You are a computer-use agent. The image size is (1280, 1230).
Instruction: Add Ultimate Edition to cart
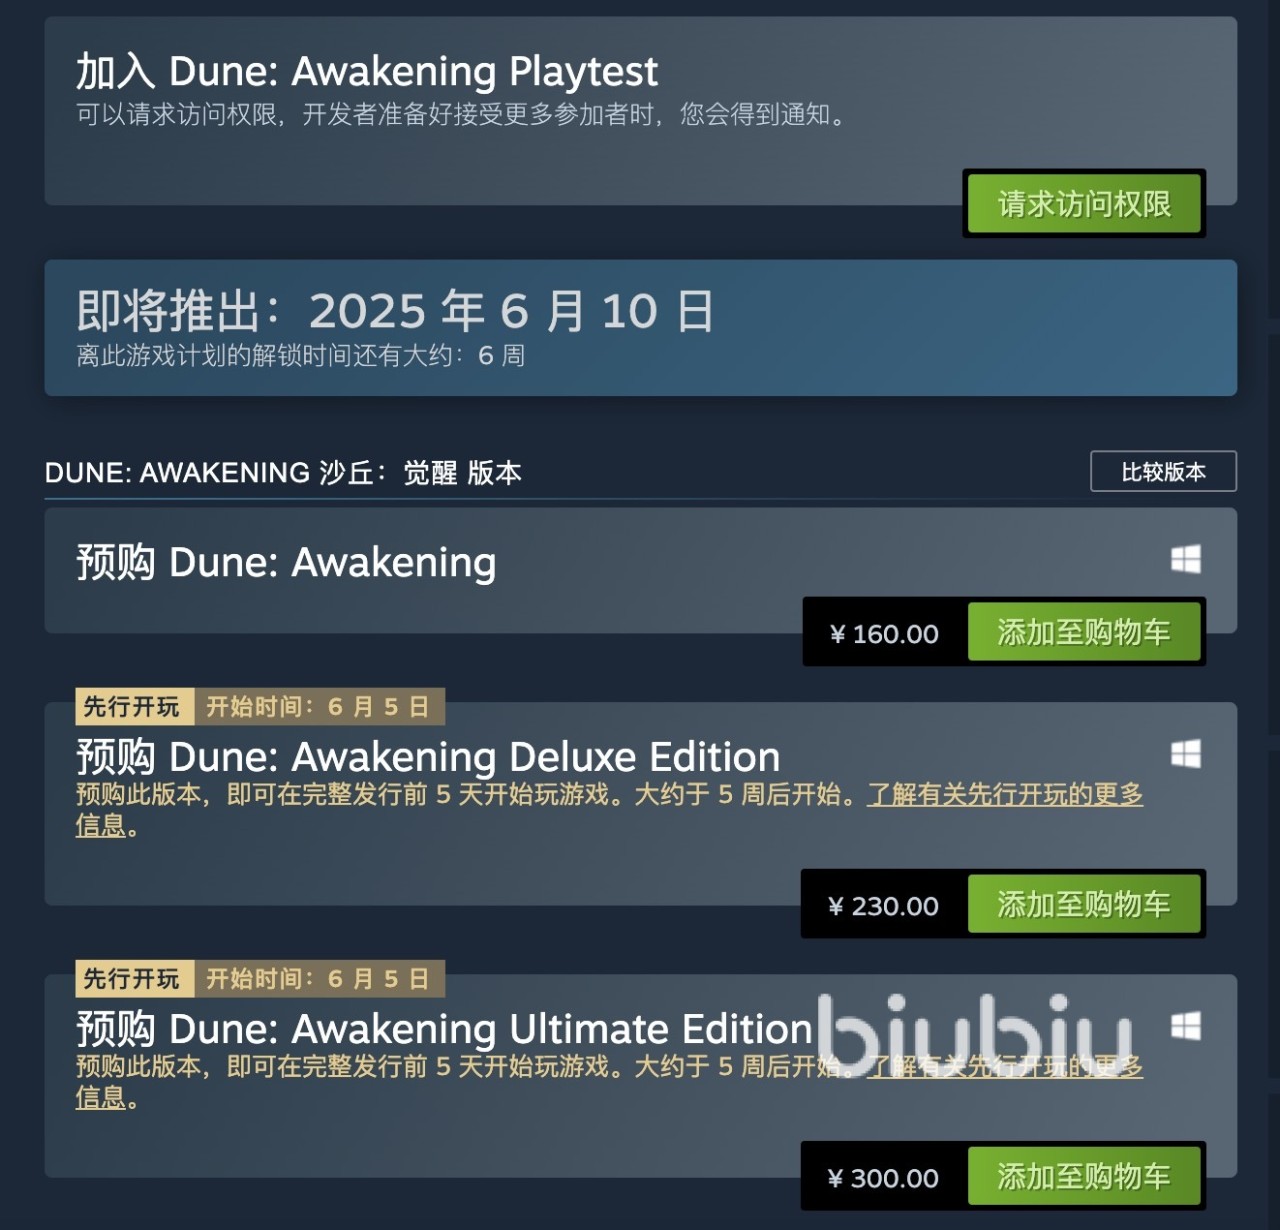(x=1084, y=1176)
